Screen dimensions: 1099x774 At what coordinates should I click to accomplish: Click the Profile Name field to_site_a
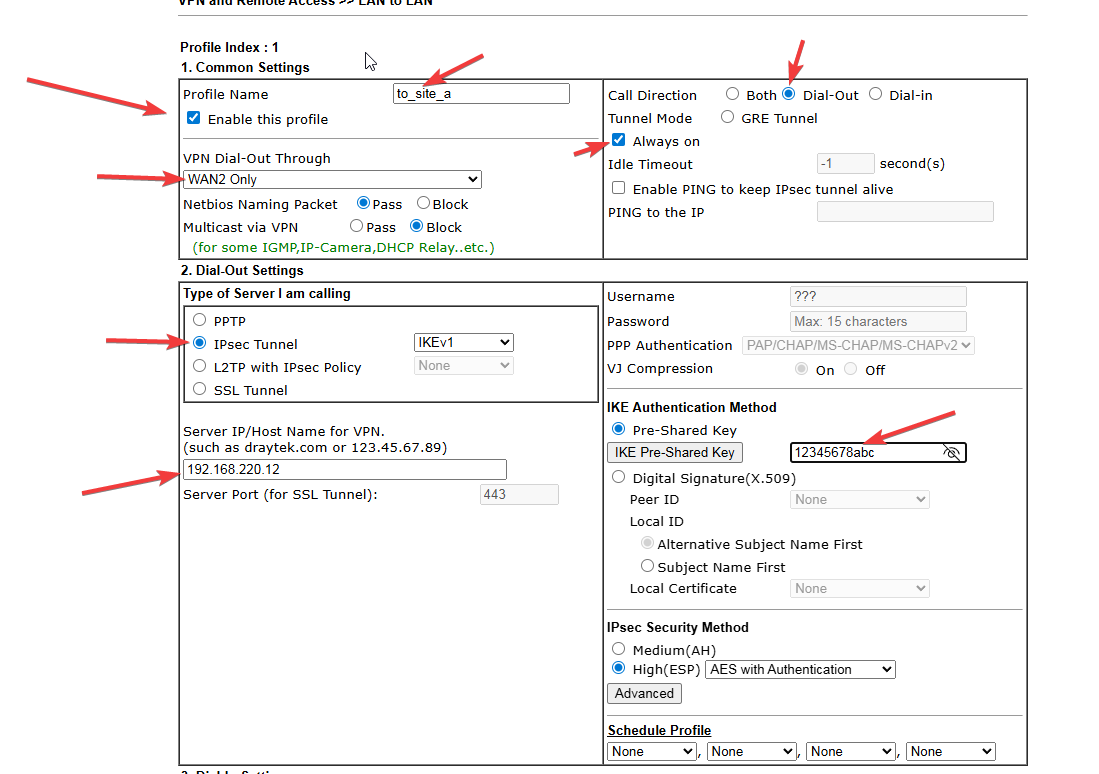[481, 93]
